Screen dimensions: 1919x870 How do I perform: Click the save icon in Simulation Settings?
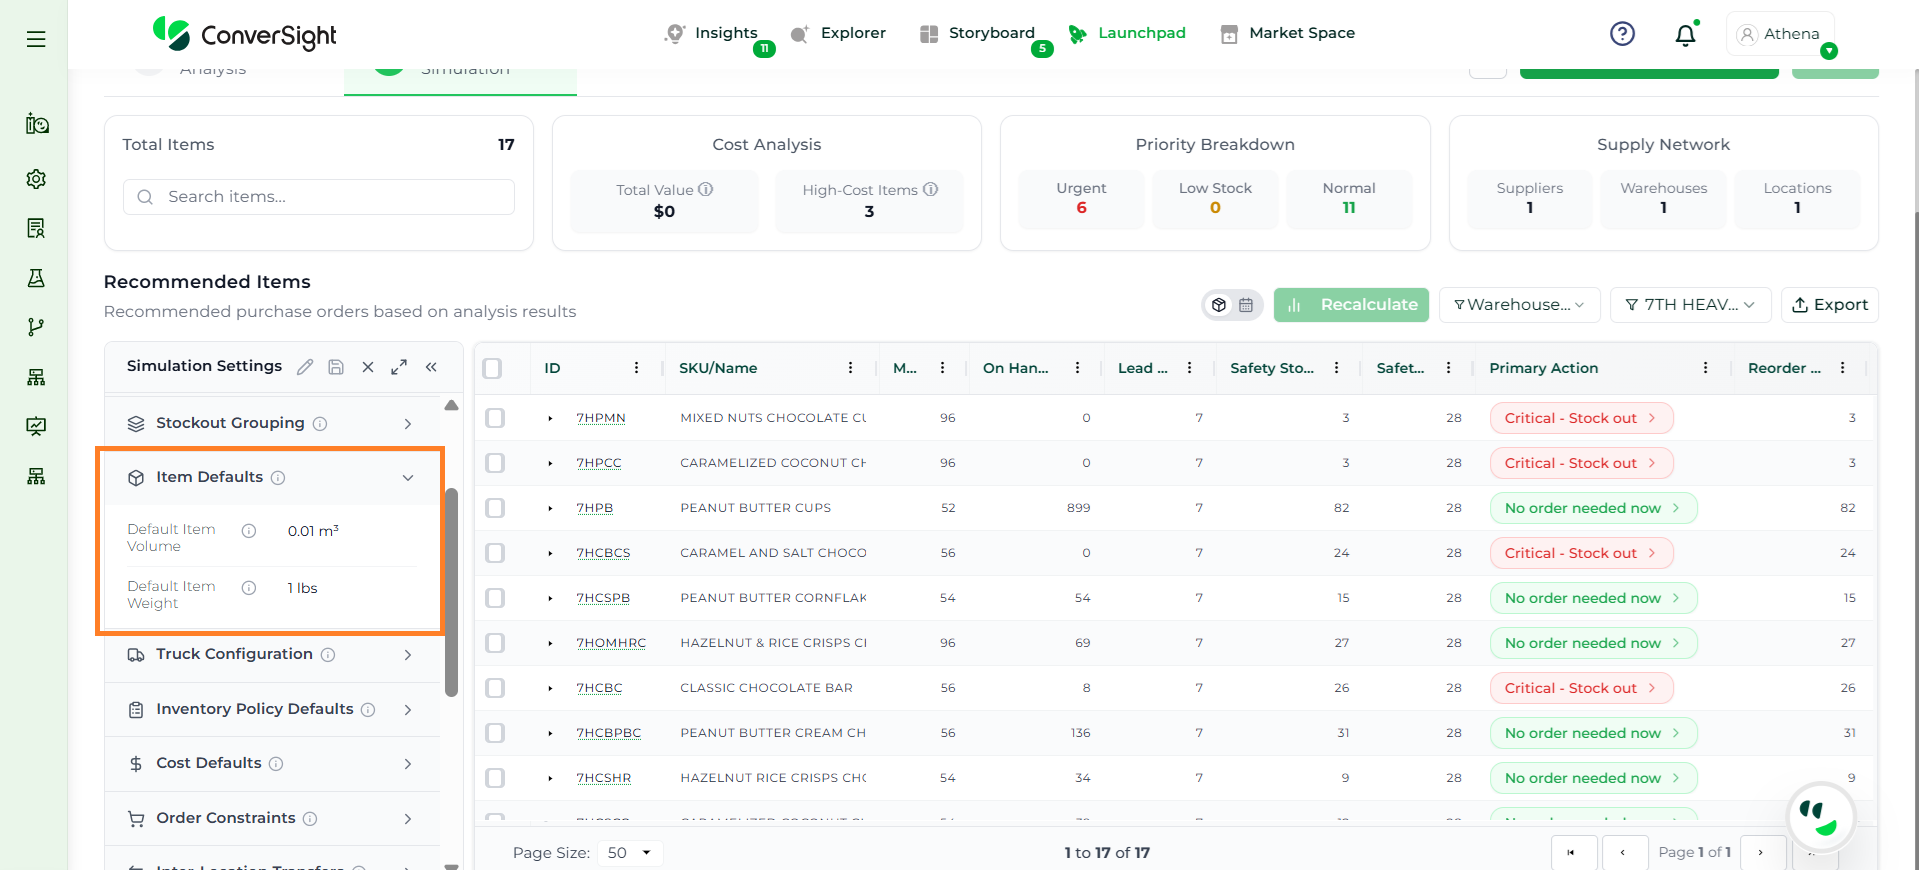pos(336,367)
